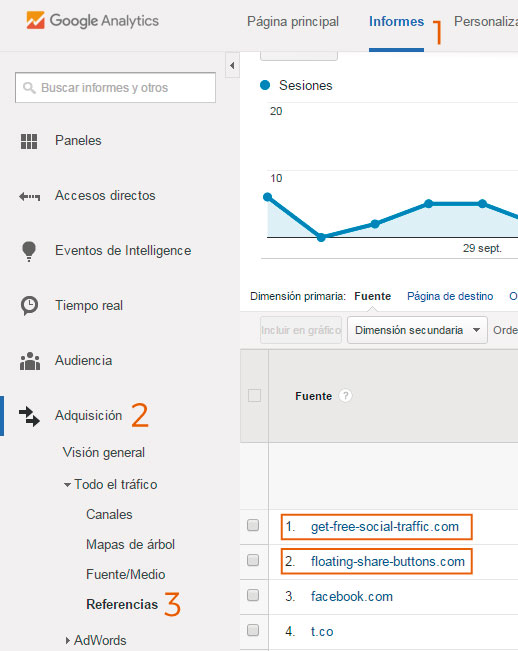
Task: Click the Adquisición arrows icon
Action: 29,416
